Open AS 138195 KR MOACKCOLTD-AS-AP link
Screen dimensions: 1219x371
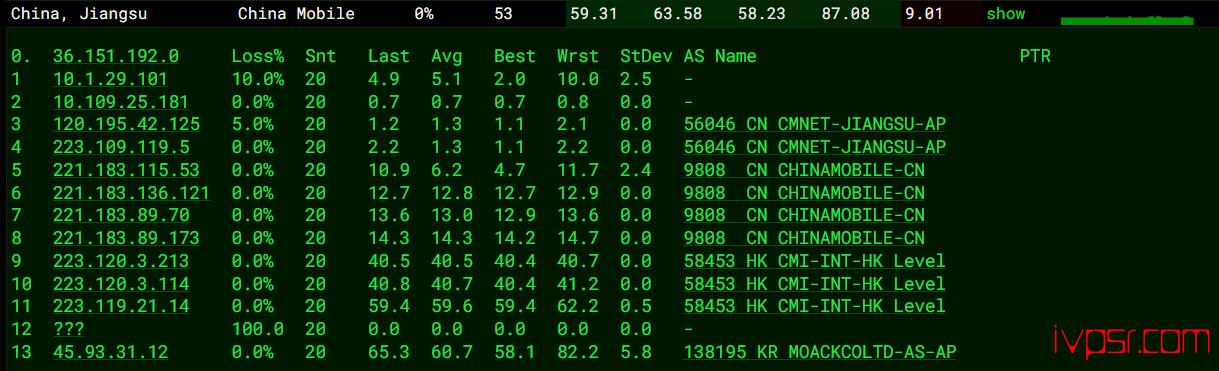point(819,352)
